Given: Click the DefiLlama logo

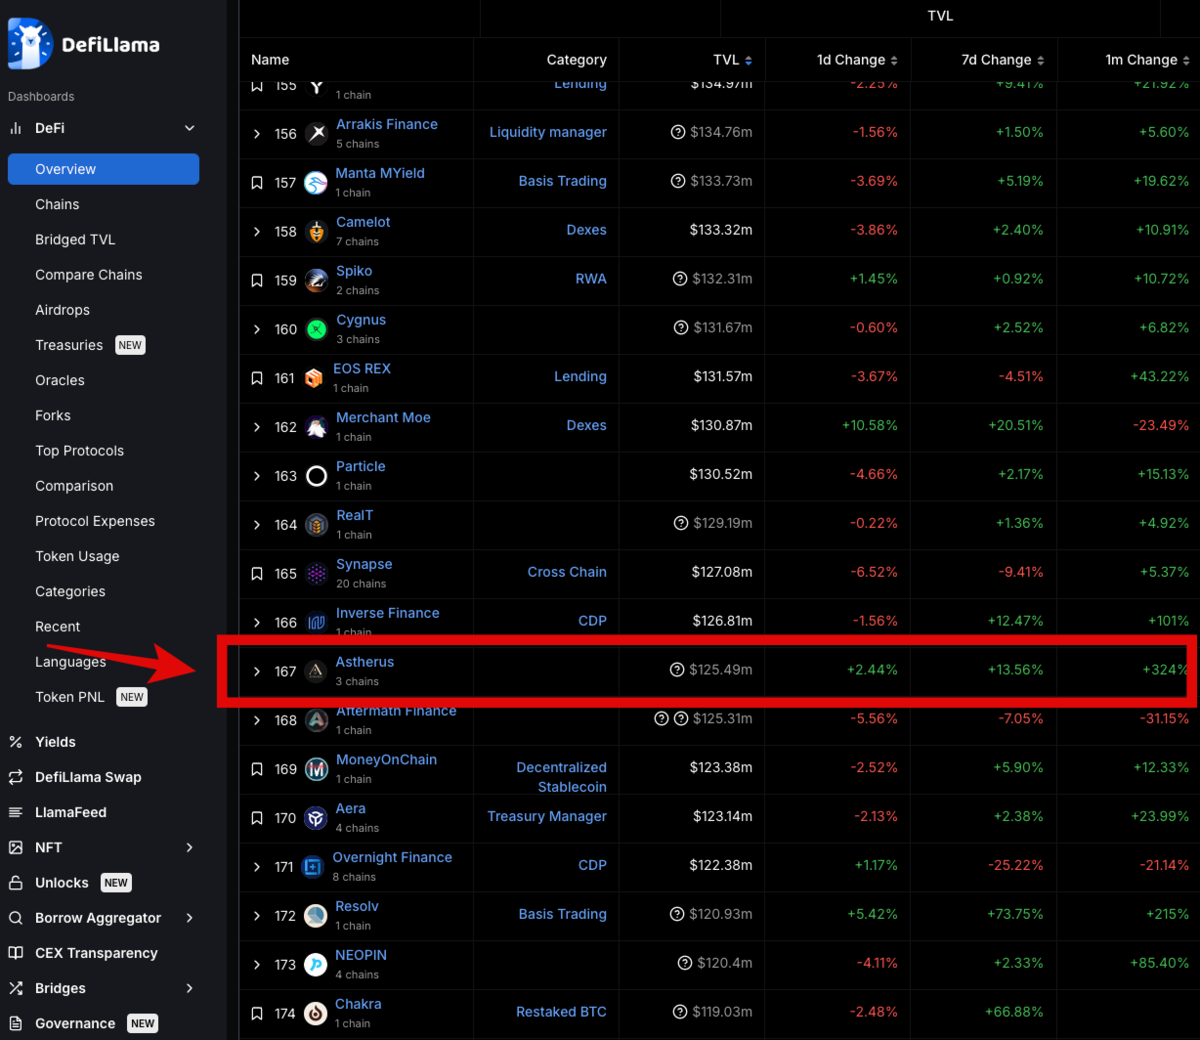Looking at the screenshot, I should (x=83, y=44).
